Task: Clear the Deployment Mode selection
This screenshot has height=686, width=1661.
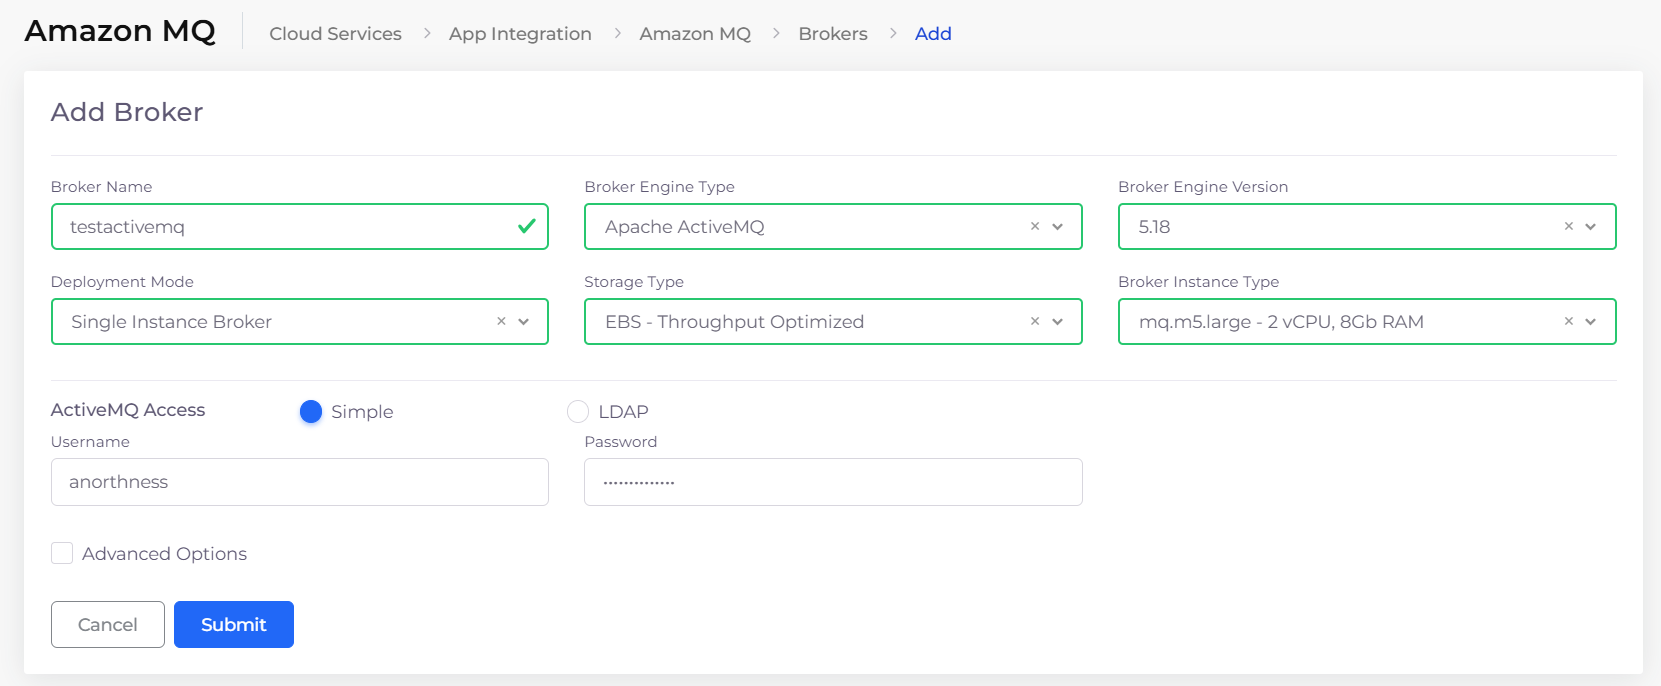Action: coord(501,322)
